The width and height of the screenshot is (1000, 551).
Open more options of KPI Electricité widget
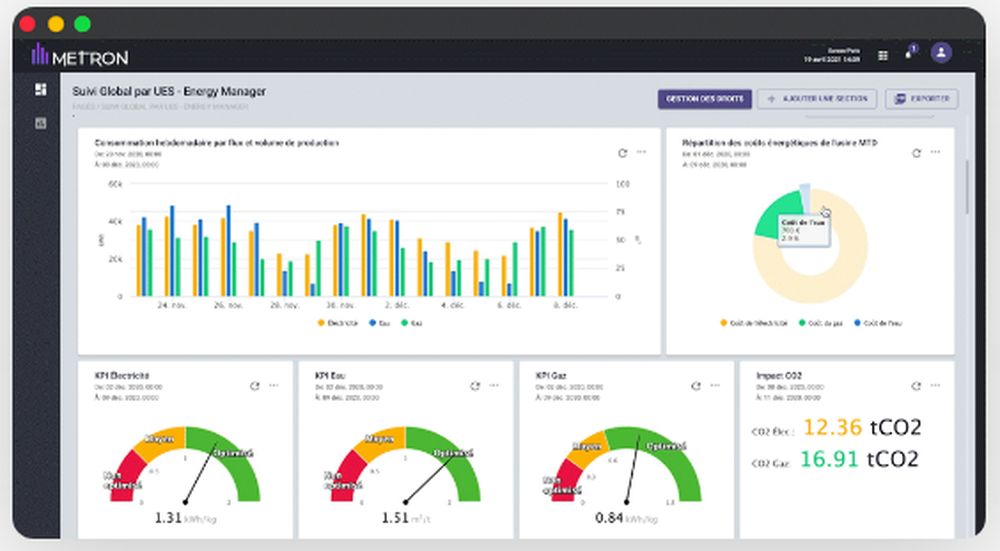click(x=274, y=385)
